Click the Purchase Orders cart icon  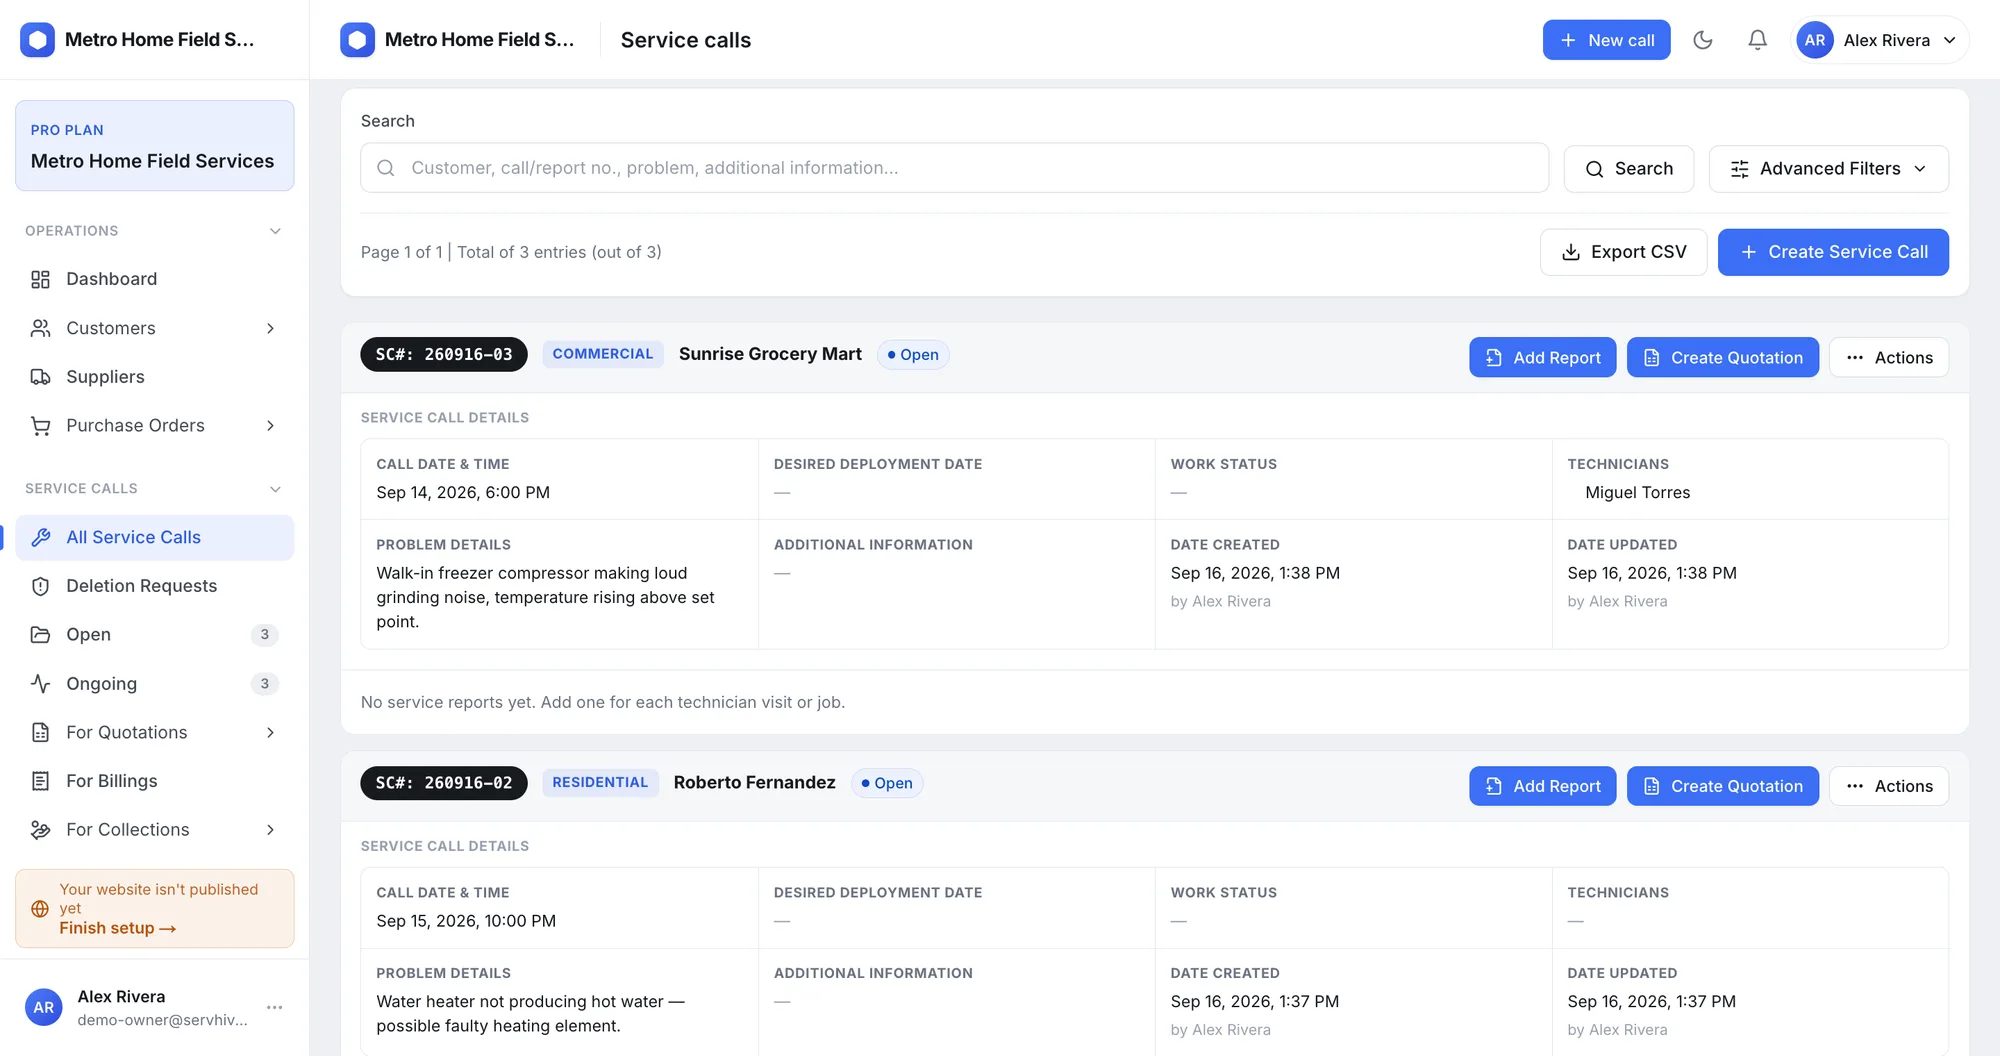pos(40,426)
